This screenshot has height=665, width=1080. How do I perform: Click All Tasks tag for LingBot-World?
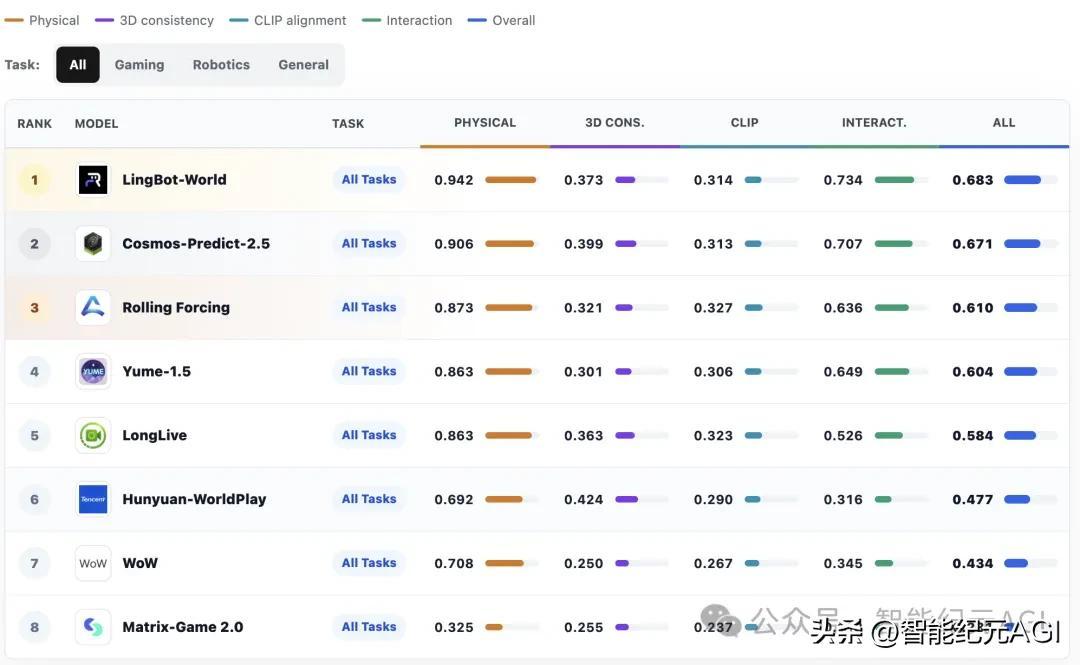[x=369, y=180]
